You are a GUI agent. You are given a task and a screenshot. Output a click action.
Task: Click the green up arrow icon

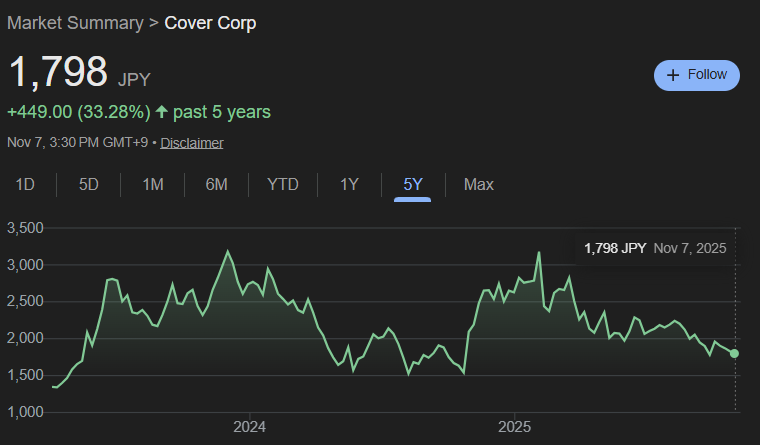(x=161, y=112)
